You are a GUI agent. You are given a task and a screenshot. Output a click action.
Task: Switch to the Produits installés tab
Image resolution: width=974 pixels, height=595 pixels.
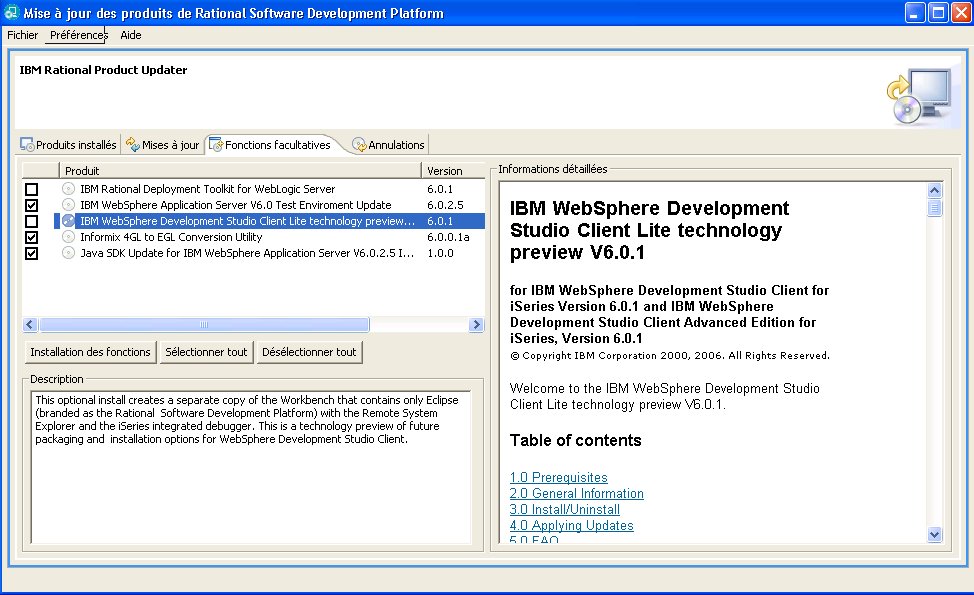tap(69, 145)
